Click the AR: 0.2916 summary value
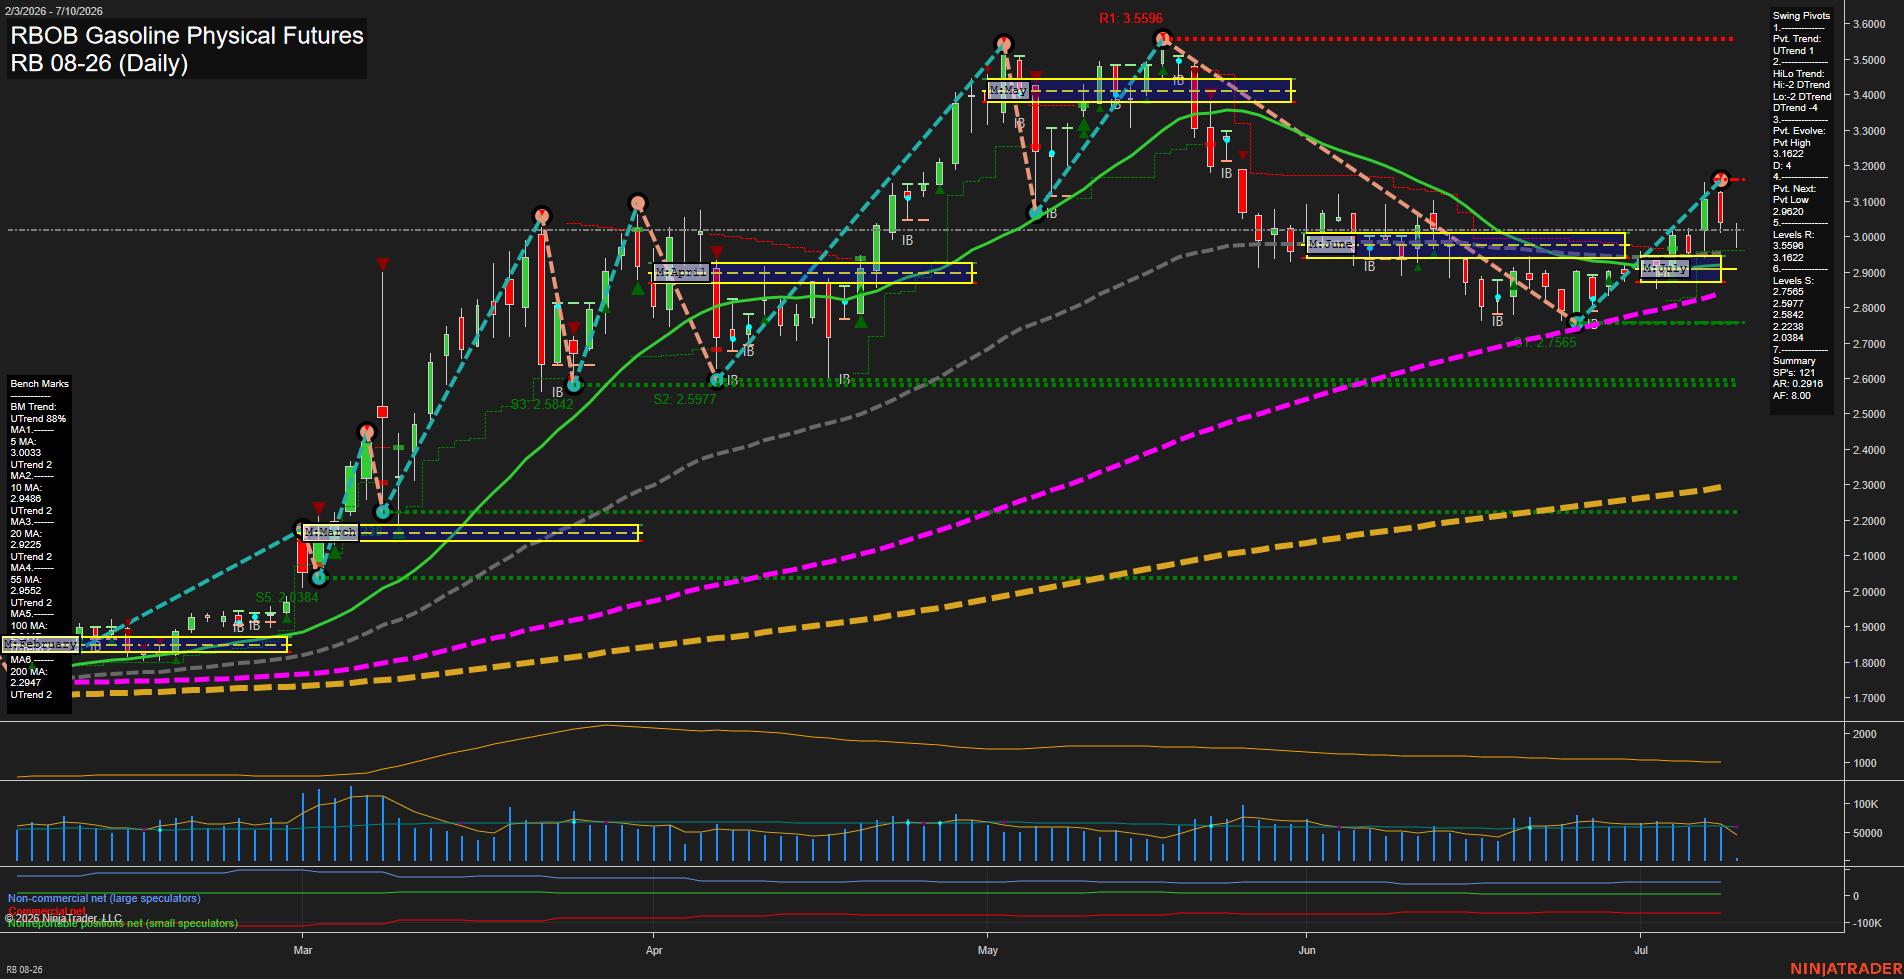Viewport: 1904px width, 979px height. tap(1798, 384)
